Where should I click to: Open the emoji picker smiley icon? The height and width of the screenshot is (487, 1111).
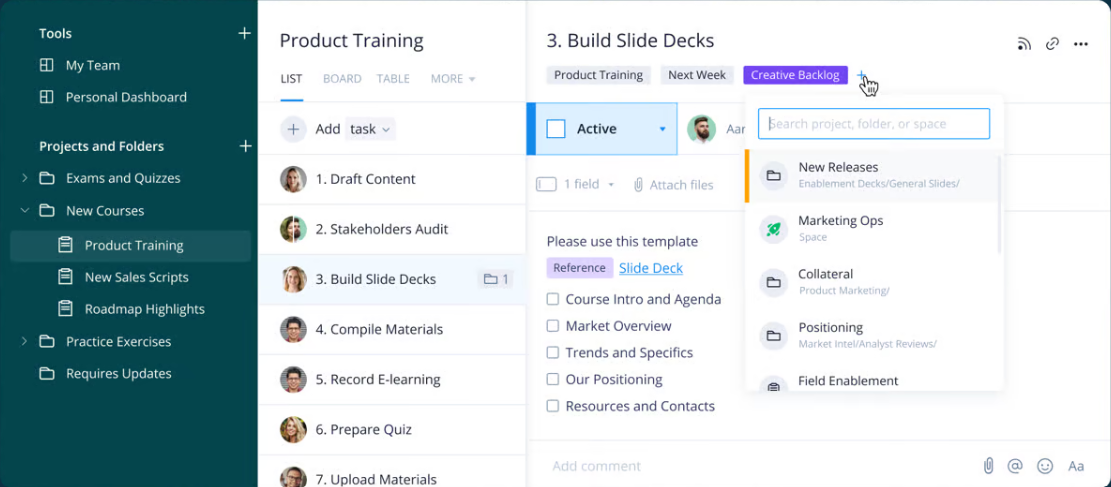point(1045,465)
